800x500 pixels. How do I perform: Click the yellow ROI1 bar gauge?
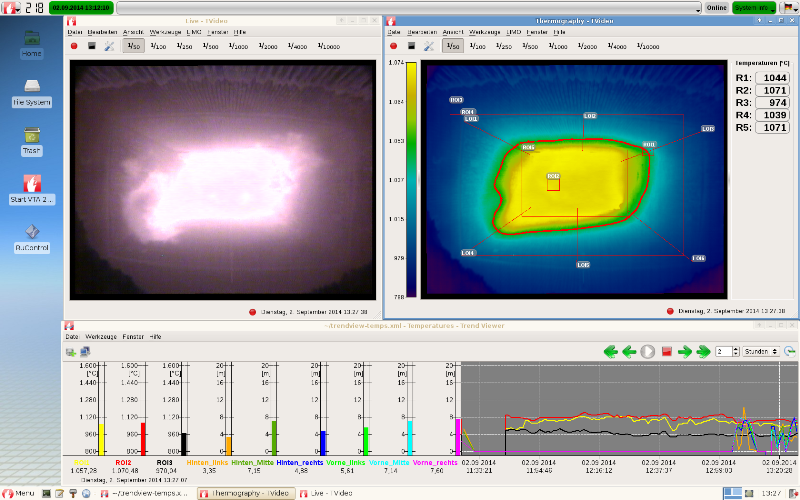tap(102, 439)
